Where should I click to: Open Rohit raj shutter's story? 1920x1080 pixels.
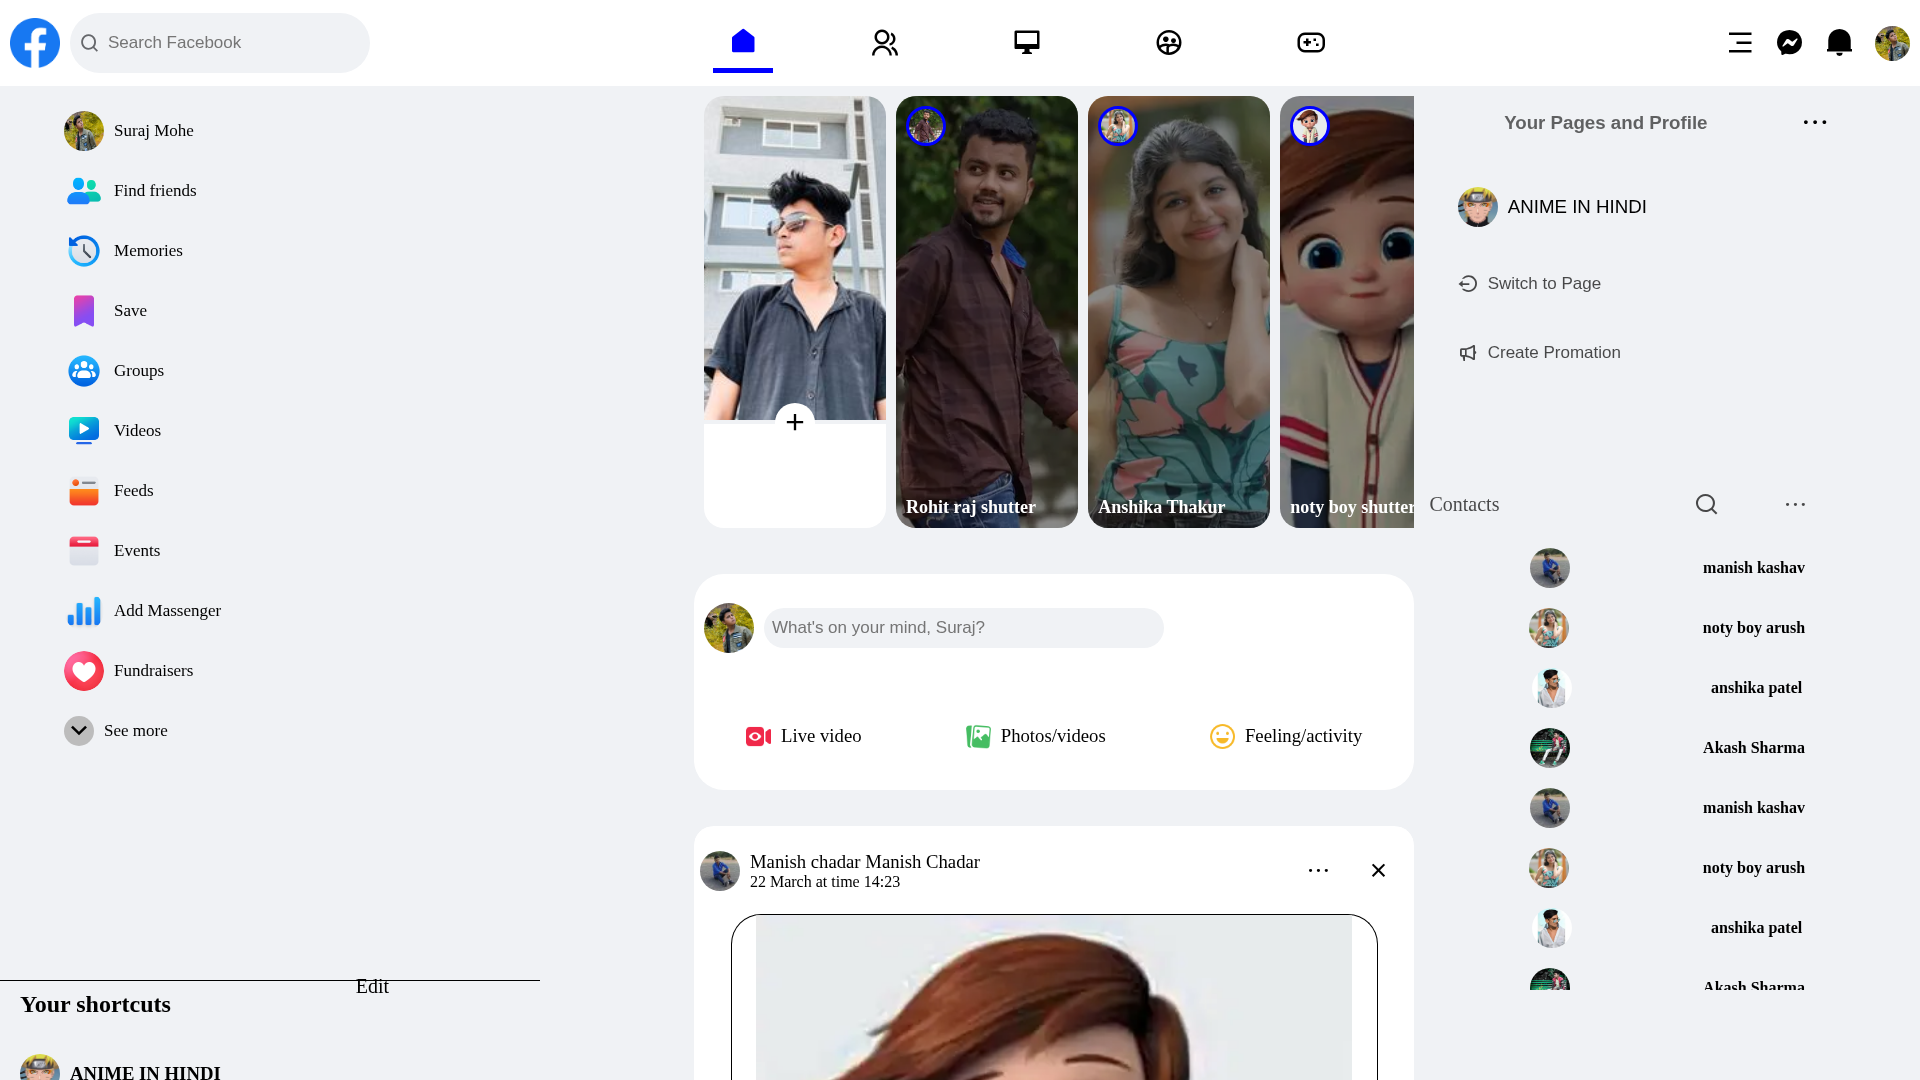coord(986,311)
